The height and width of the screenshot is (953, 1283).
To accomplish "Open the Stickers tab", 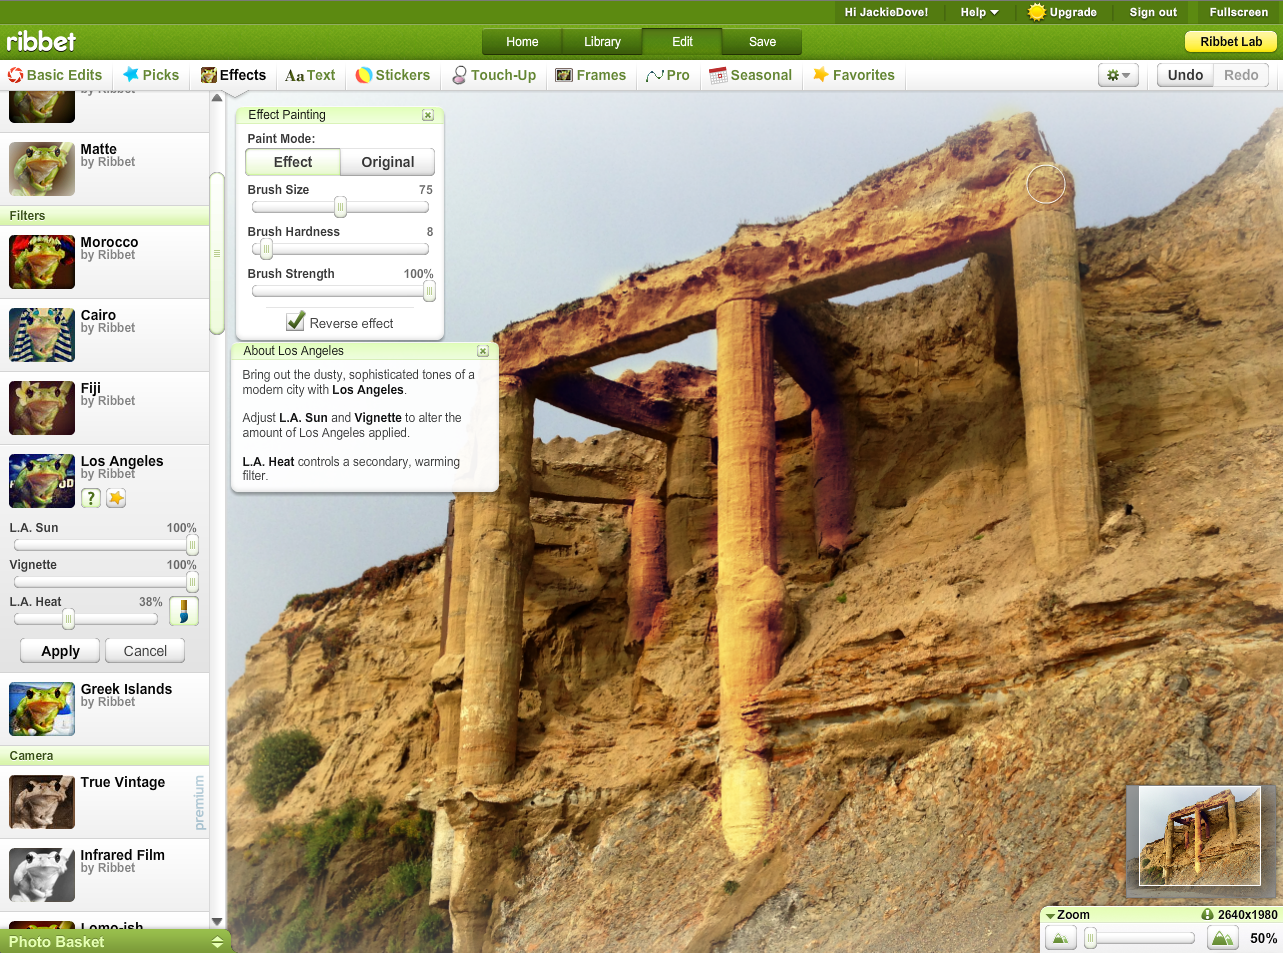I will [x=393, y=75].
